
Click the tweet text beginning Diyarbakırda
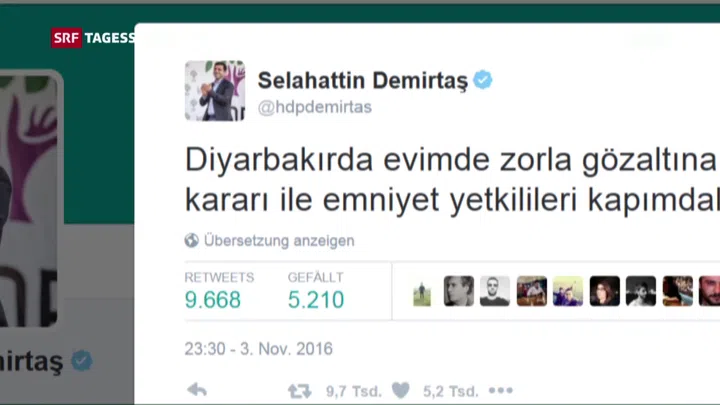(x=452, y=180)
